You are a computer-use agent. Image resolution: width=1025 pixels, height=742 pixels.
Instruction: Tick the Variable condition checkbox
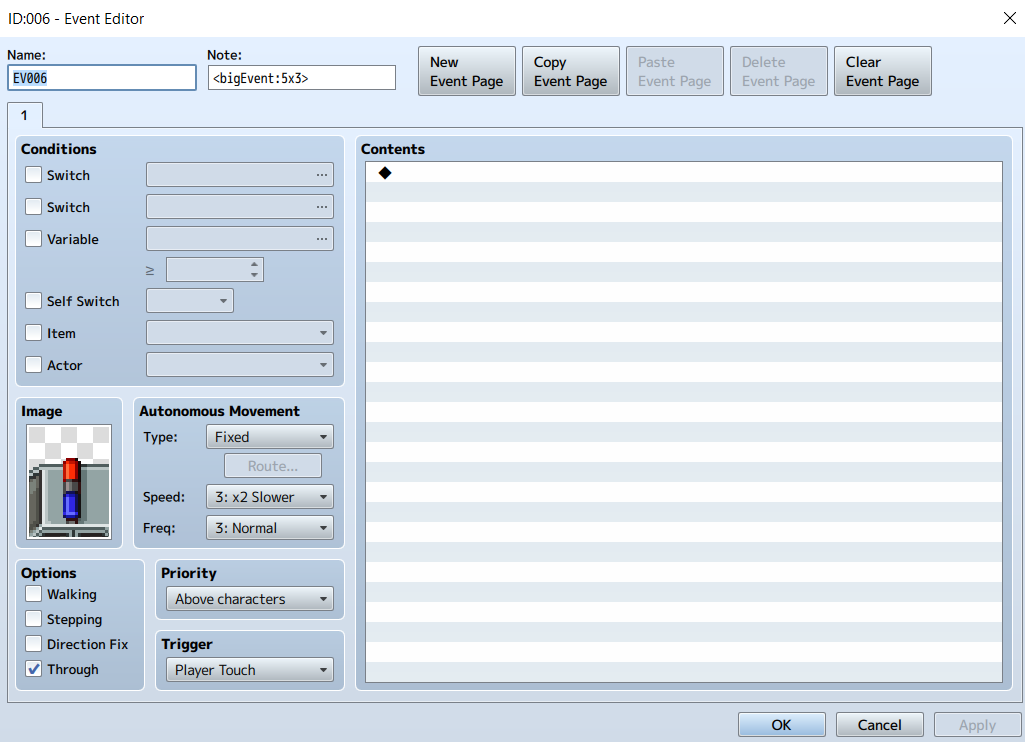click(x=33, y=239)
